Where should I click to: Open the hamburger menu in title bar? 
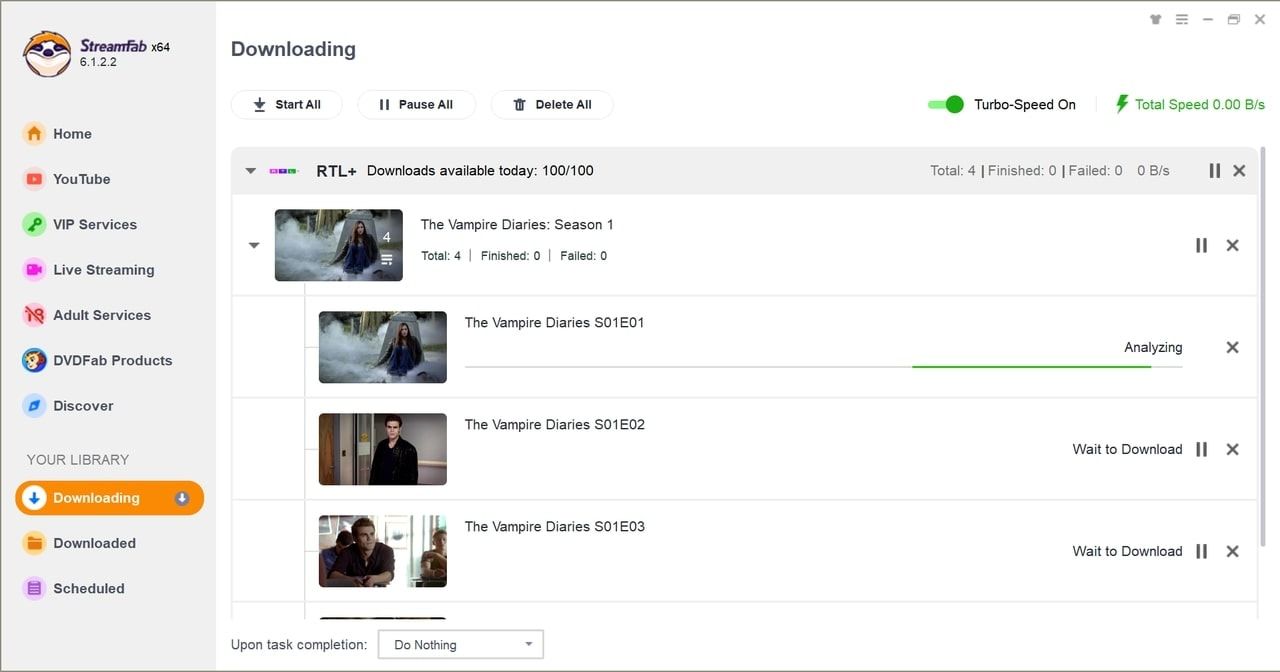tap(1182, 19)
